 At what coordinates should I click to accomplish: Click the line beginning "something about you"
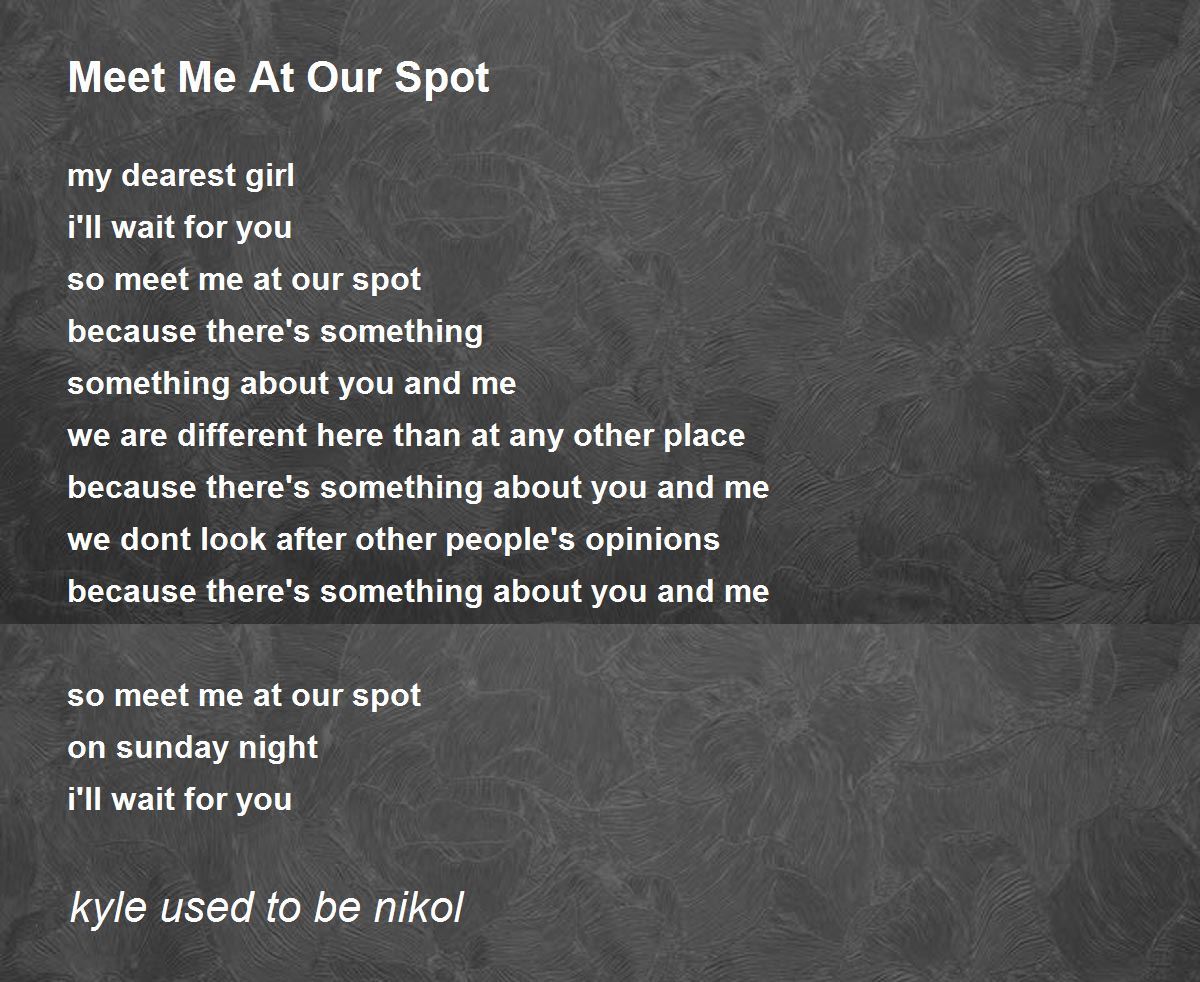point(292,384)
